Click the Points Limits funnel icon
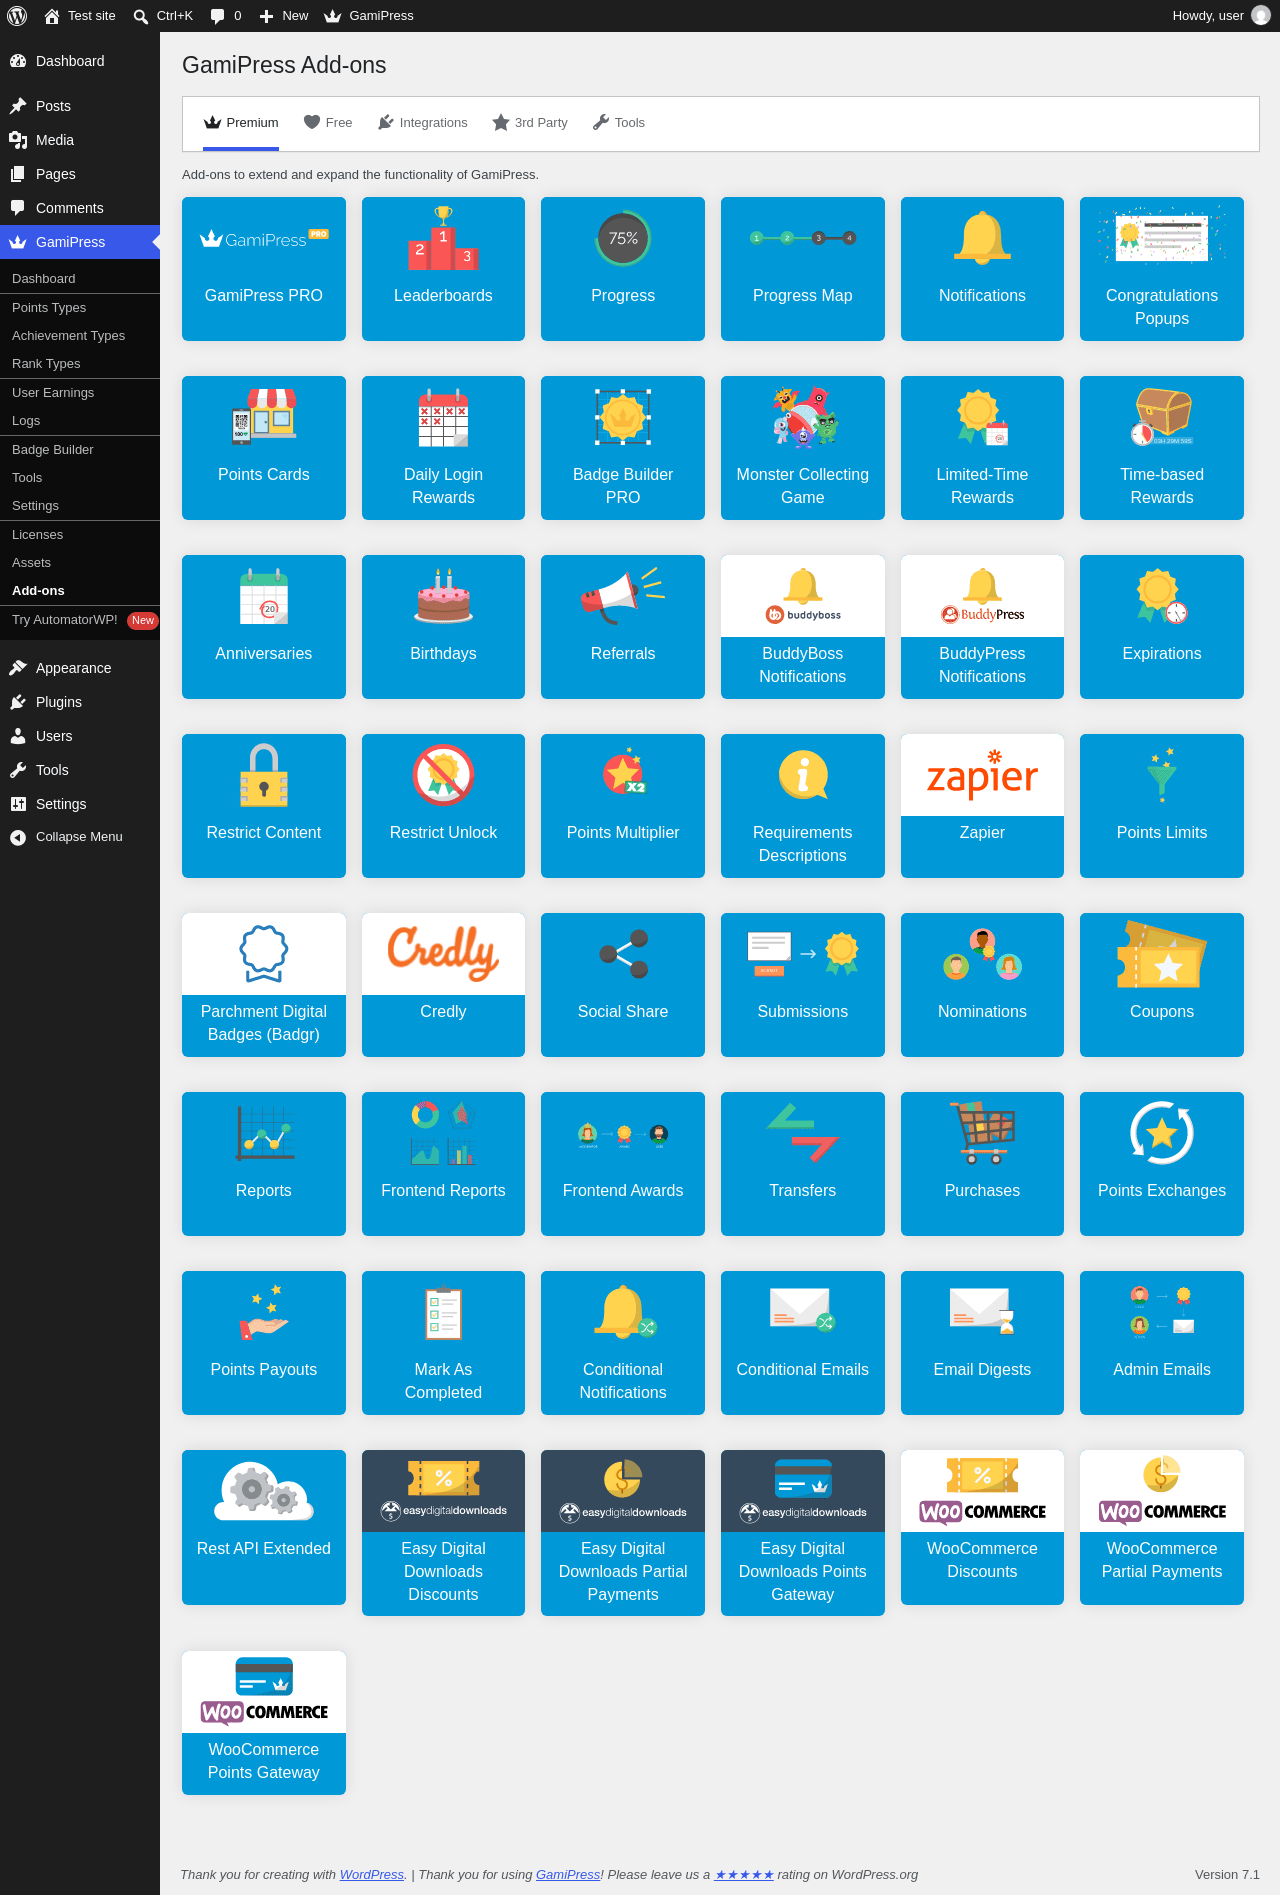Image resolution: width=1280 pixels, height=1895 pixels. (1162, 775)
